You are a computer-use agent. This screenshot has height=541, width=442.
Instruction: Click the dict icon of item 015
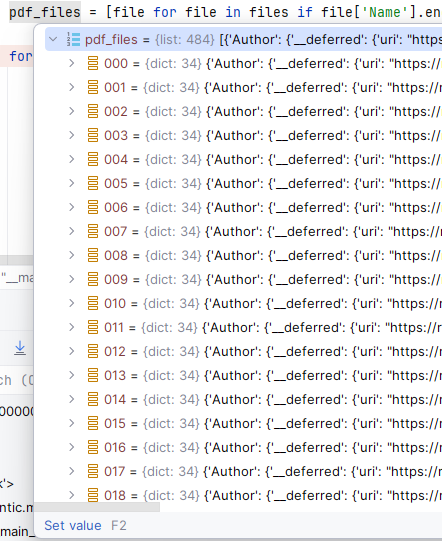[93, 423]
